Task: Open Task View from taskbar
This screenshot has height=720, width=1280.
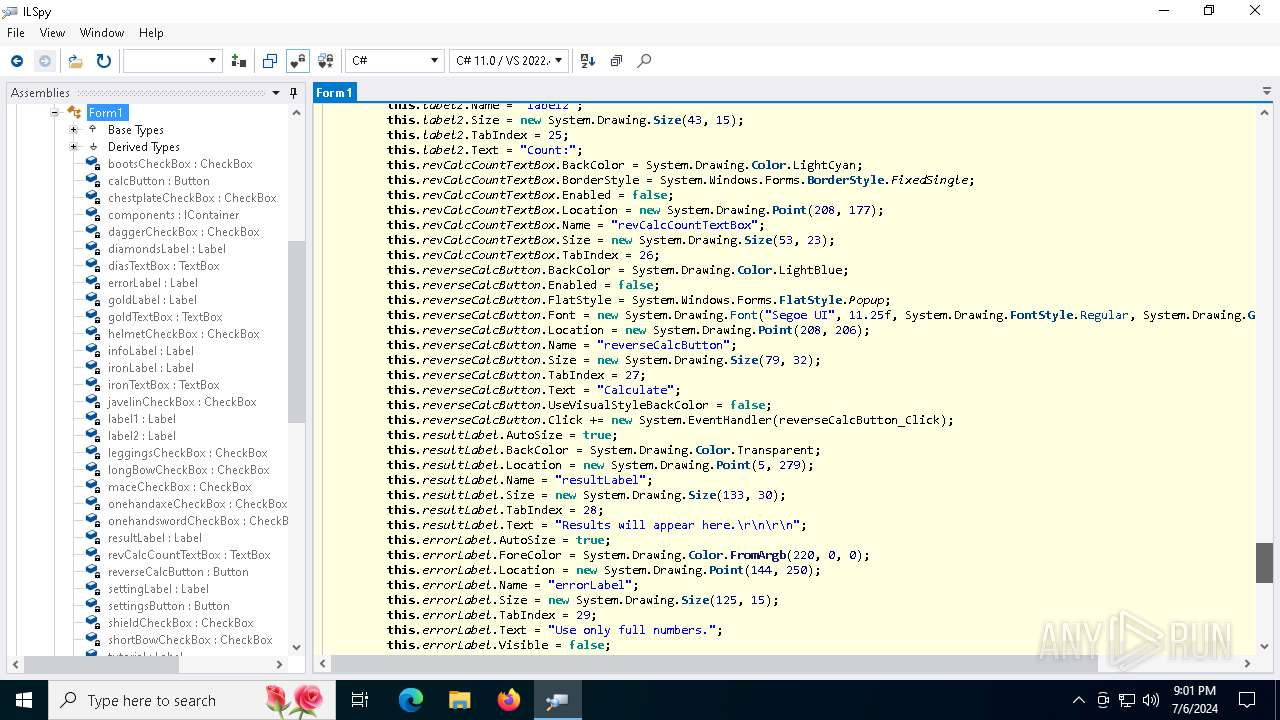Action: click(361, 700)
